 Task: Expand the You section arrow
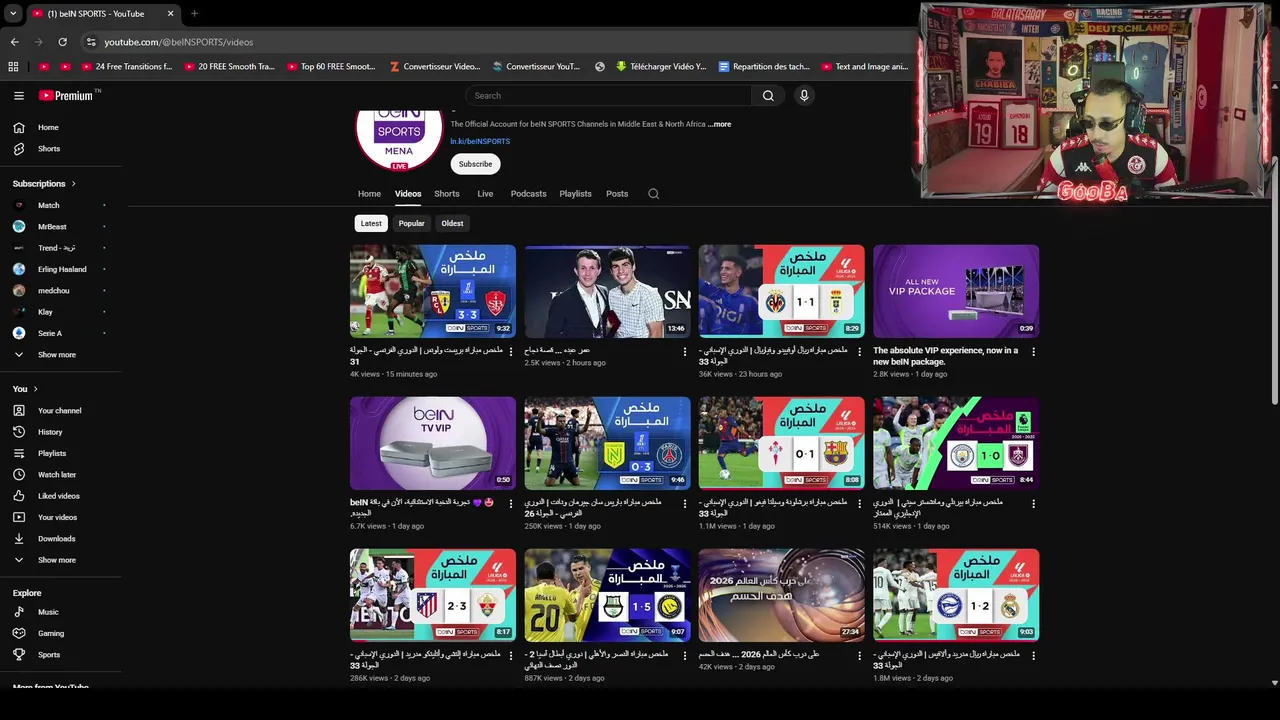coord(35,389)
